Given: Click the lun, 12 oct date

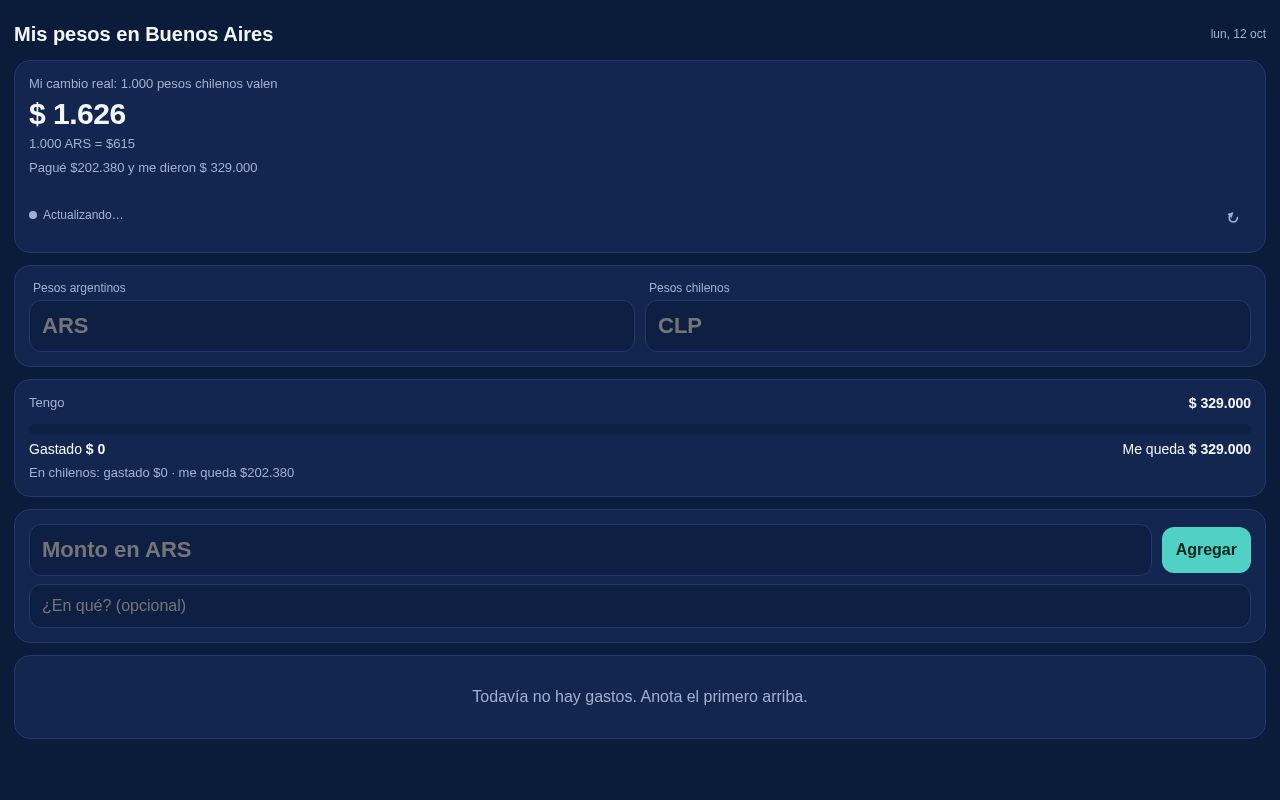Looking at the screenshot, I should [x=1238, y=34].
